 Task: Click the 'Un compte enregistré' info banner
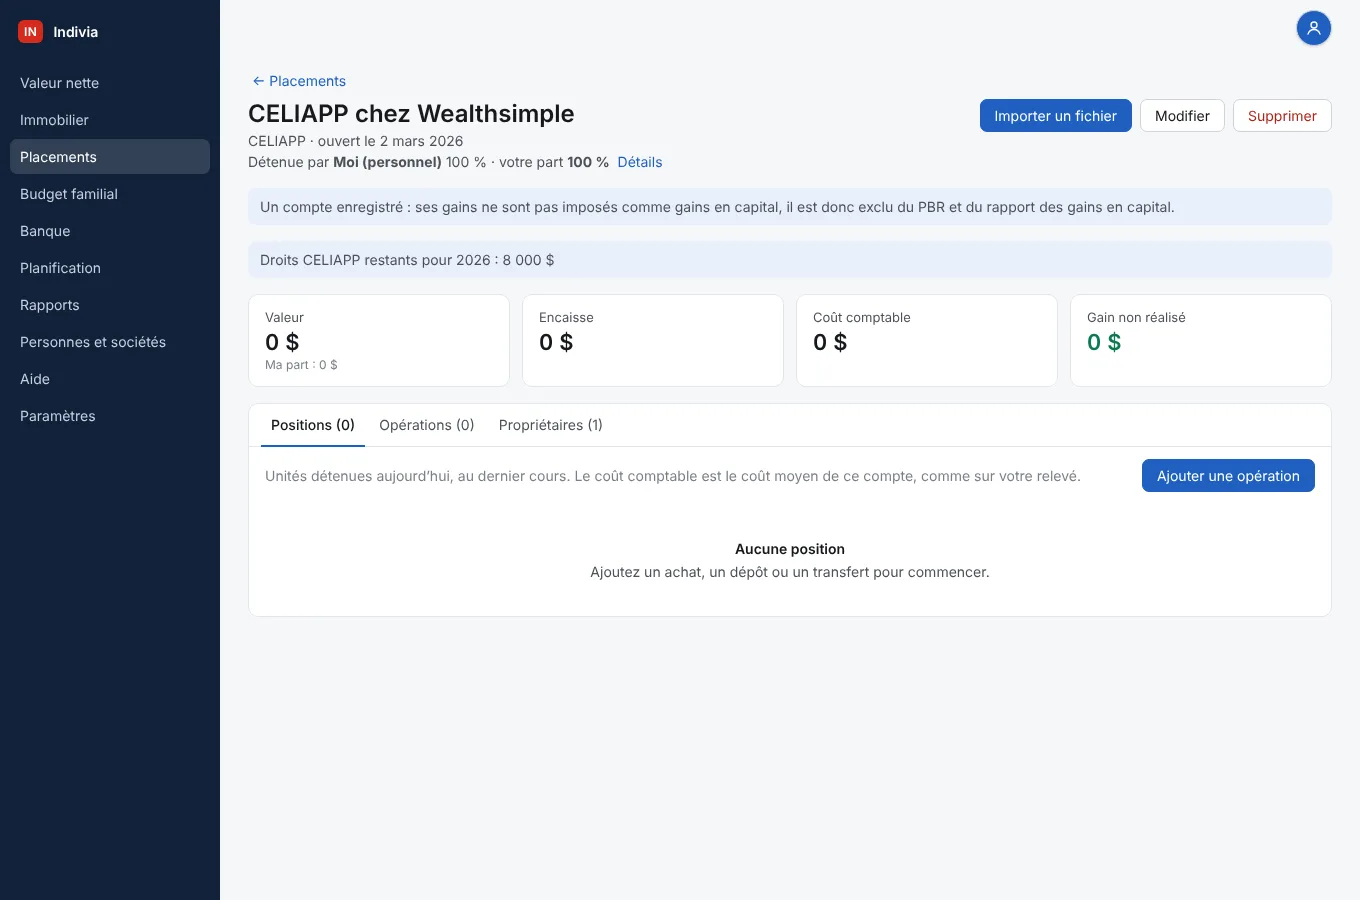790,207
